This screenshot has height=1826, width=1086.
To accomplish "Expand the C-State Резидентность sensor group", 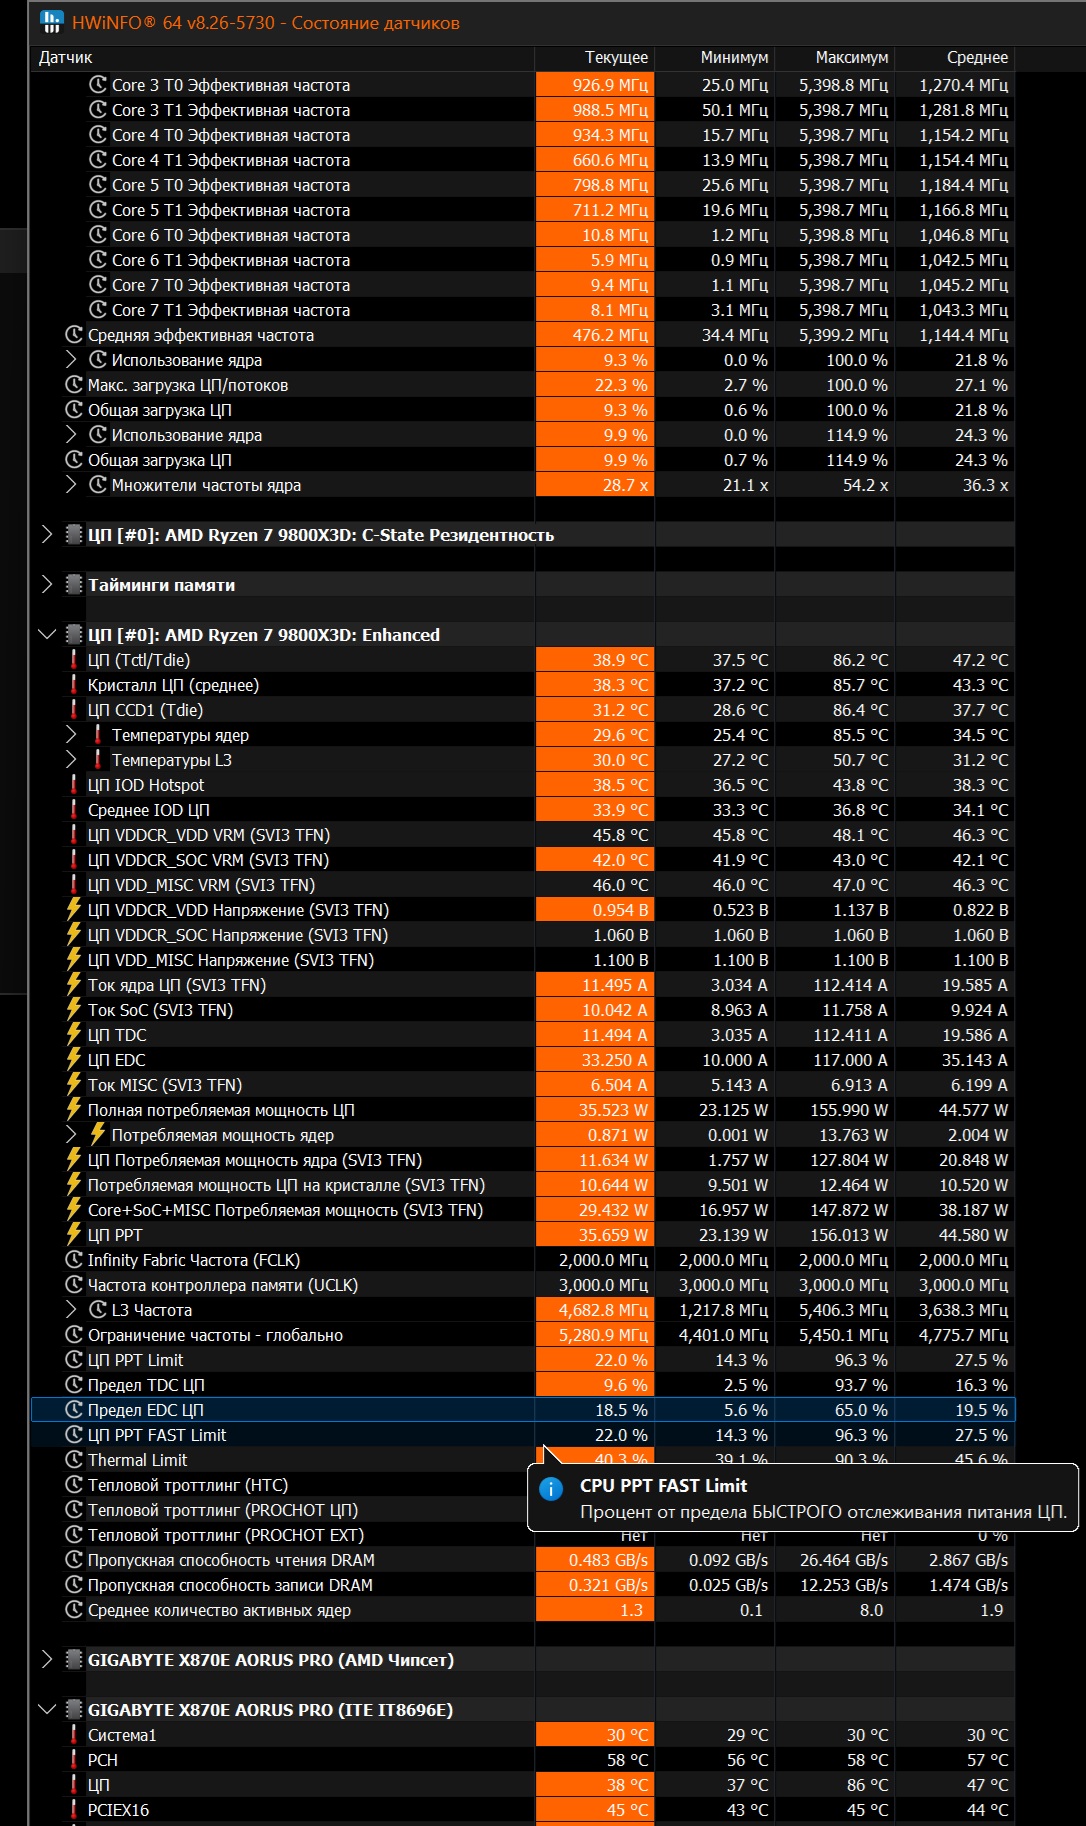I will click(47, 535).
